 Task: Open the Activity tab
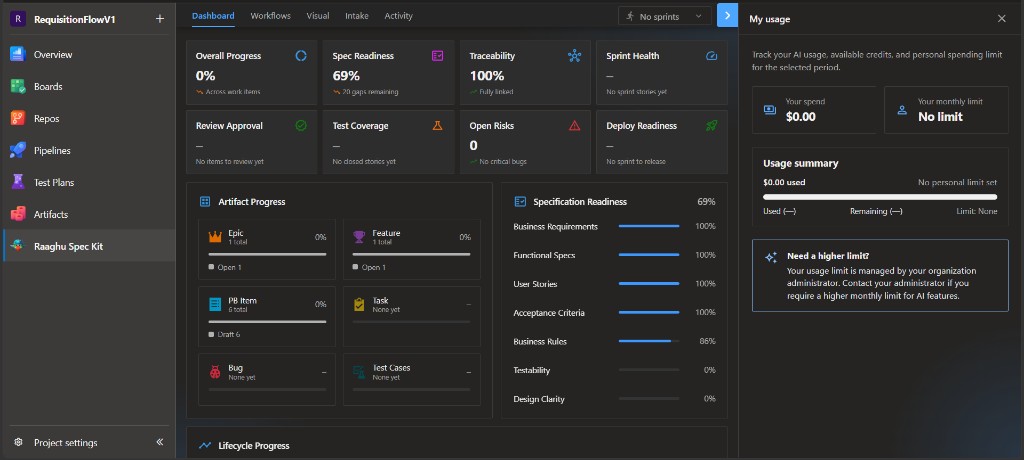pyautogui.click(x=398, y=16)
